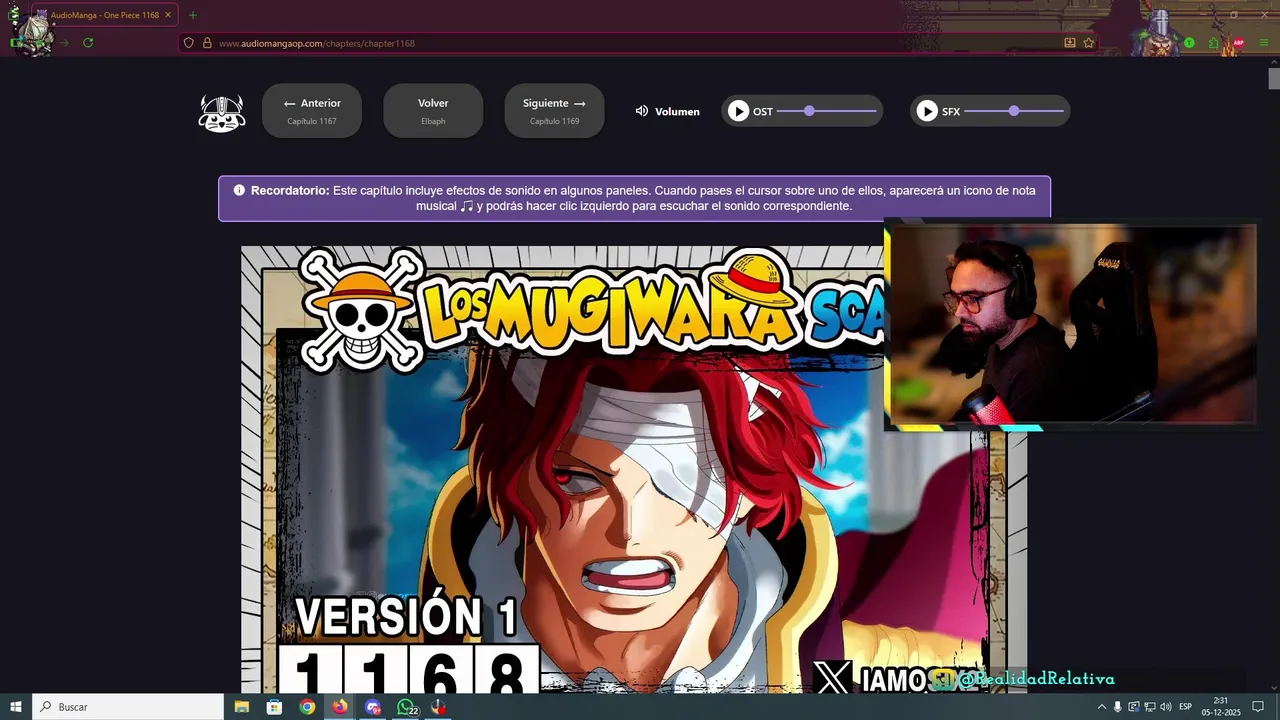Open Google Chrome from the taskbar
Screen dimensions: 1280x720
[307, 707]
